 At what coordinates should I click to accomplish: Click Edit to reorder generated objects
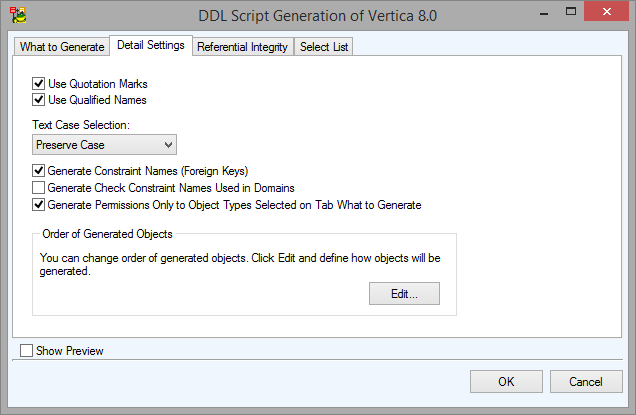tap(404, 294)
